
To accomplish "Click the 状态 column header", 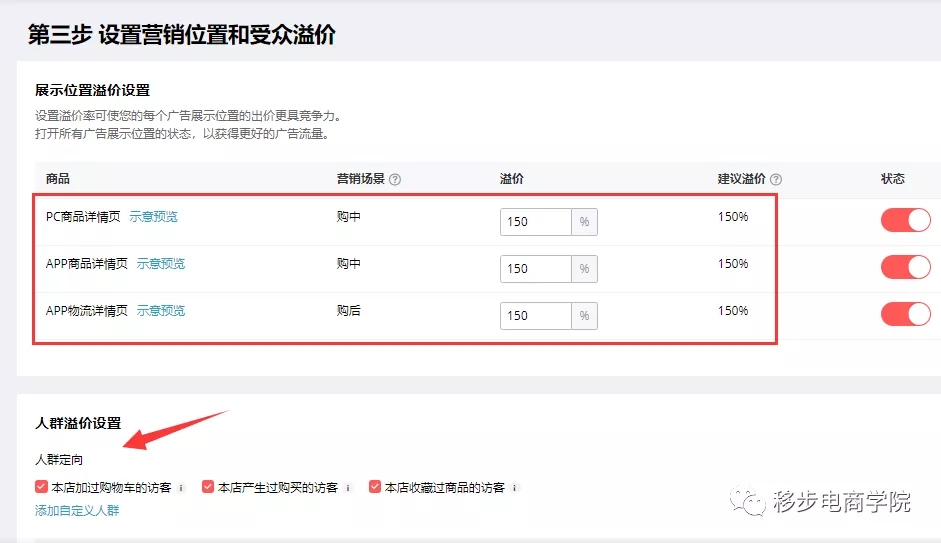I will point(892,179).
